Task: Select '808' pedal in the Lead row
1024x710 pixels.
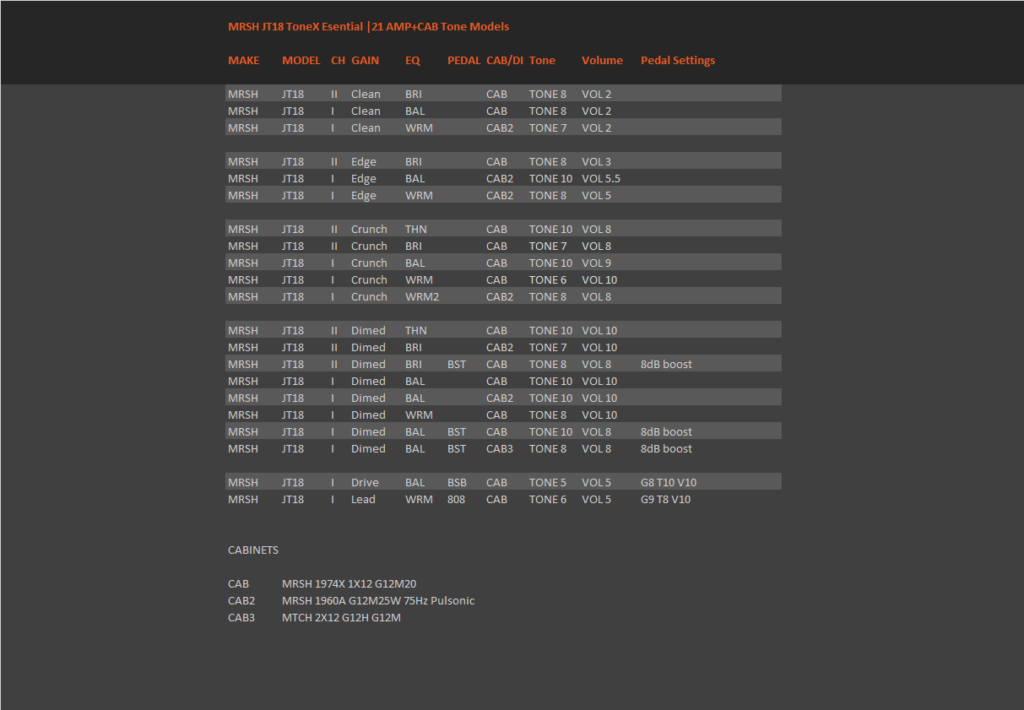Action: pos(456,499)
